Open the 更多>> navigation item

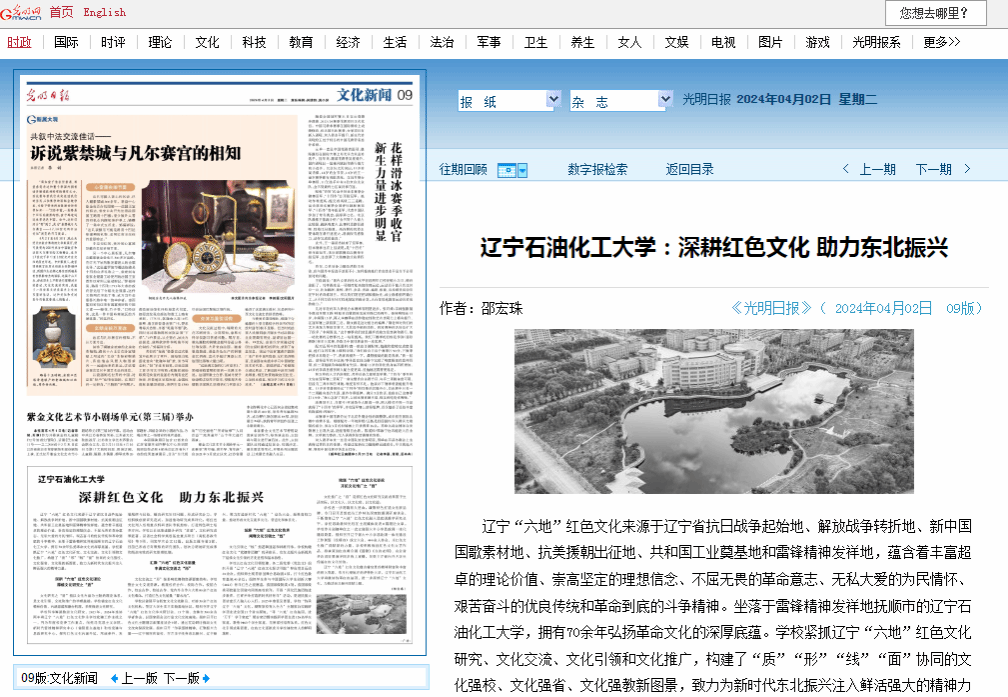941,42
